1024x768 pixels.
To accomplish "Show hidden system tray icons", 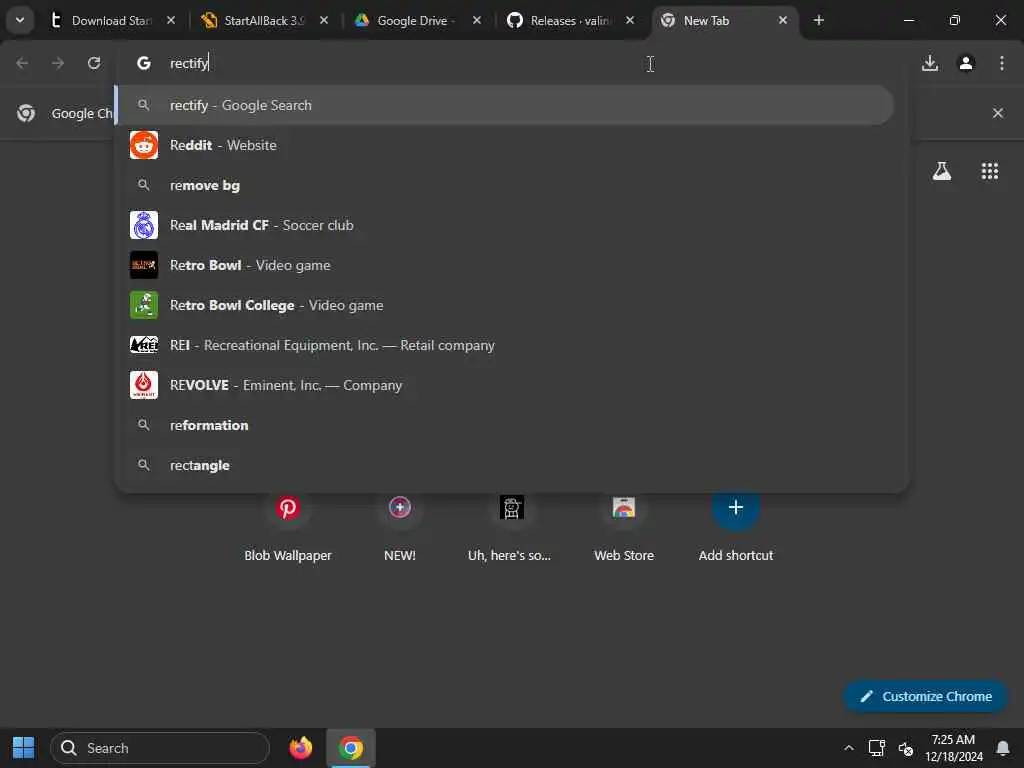I will point(848,748).
